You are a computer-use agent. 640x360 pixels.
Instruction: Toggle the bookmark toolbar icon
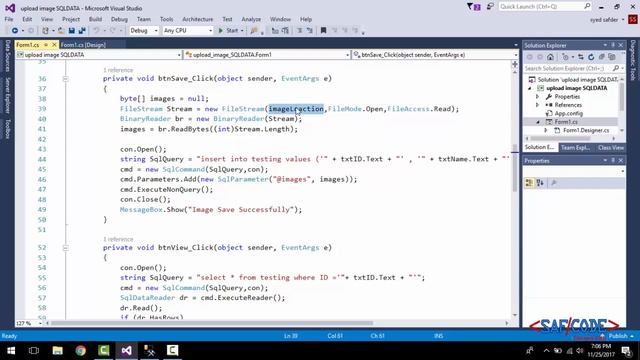click(x=323, y=31)
